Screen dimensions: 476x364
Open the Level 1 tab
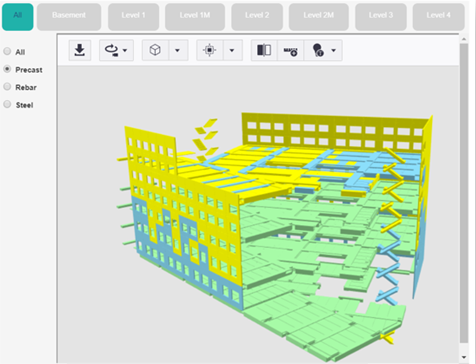click(x=133, y=17)
